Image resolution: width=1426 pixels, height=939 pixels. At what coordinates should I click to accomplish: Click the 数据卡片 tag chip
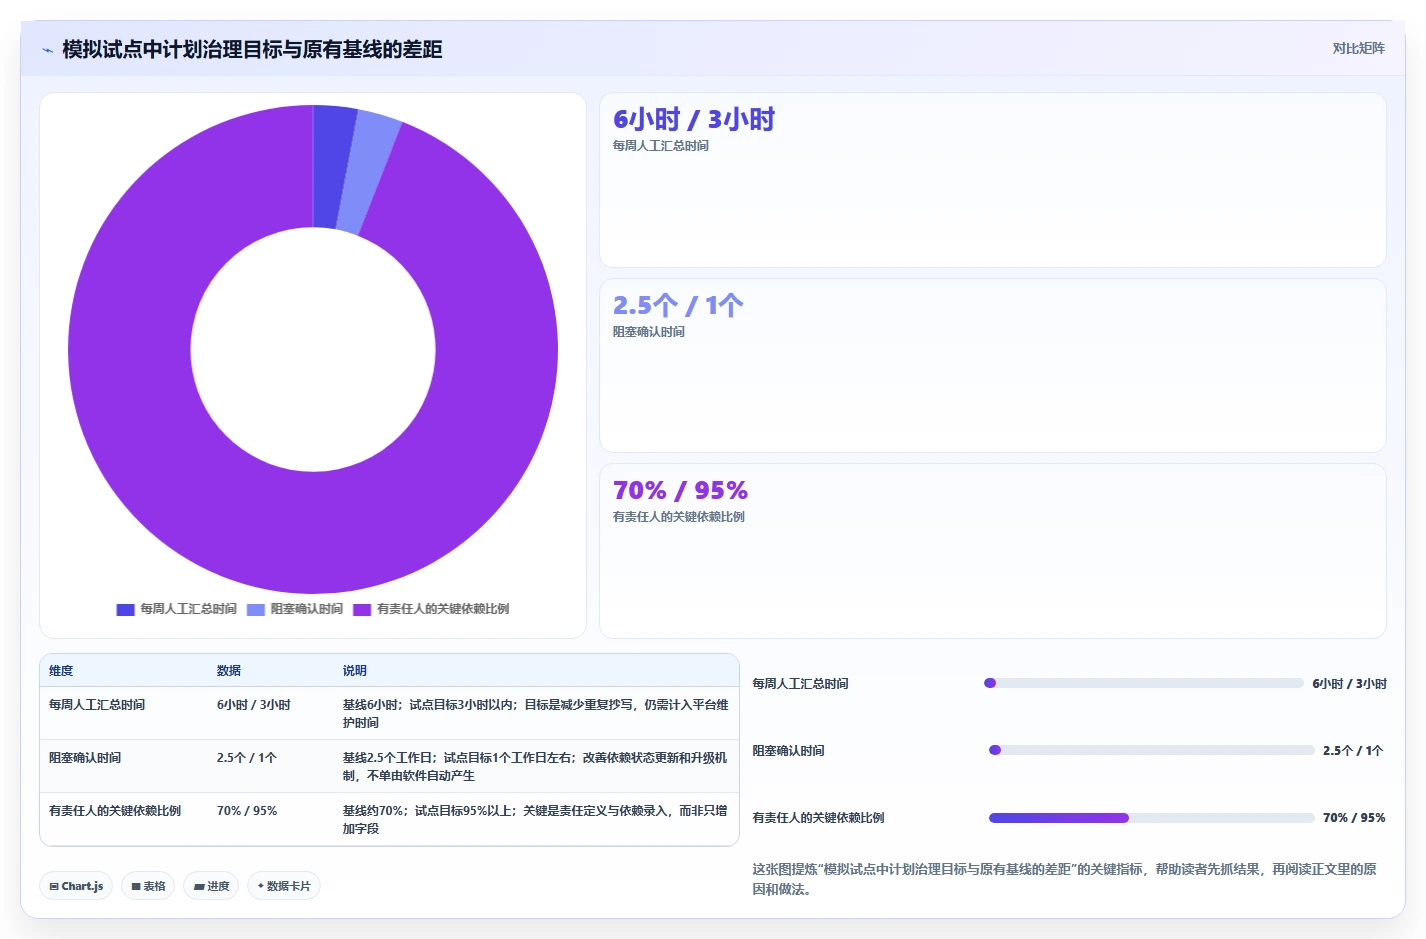pyautogui.click(x=284, y=886)
